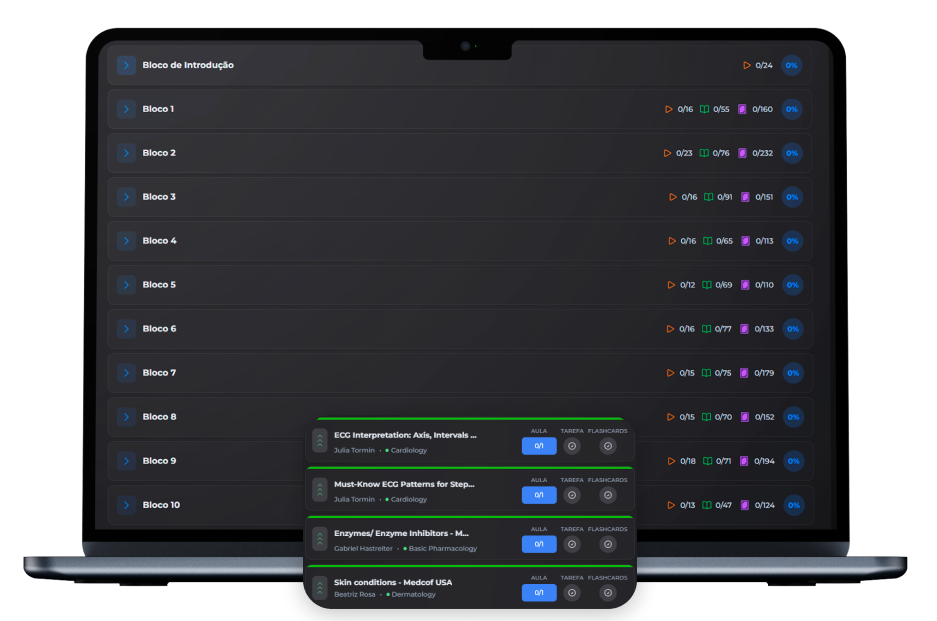Click the 0% progress circle for Bloco 1
The height and width of the screenshot is (621, 937).
pos(792,109)
